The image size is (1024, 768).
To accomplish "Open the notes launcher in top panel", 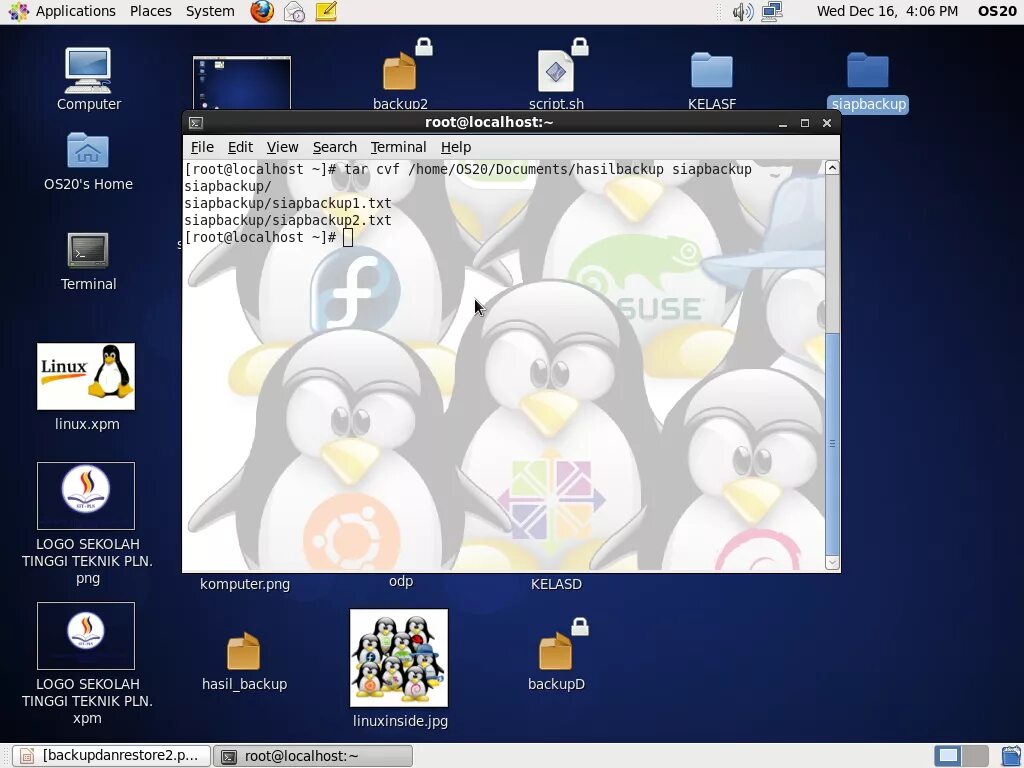I will (x=326, y=11).
